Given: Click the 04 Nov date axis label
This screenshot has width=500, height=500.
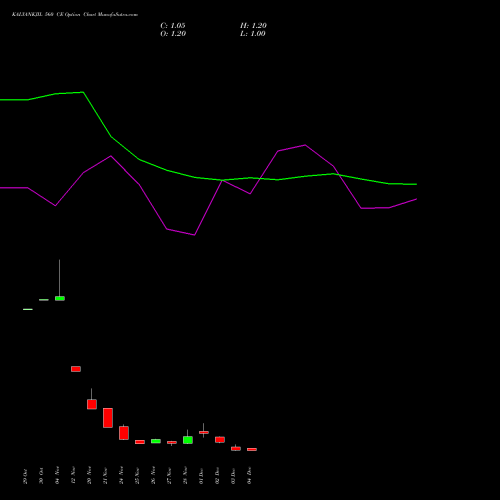Looking at the screenshot, I should [58, 475].
